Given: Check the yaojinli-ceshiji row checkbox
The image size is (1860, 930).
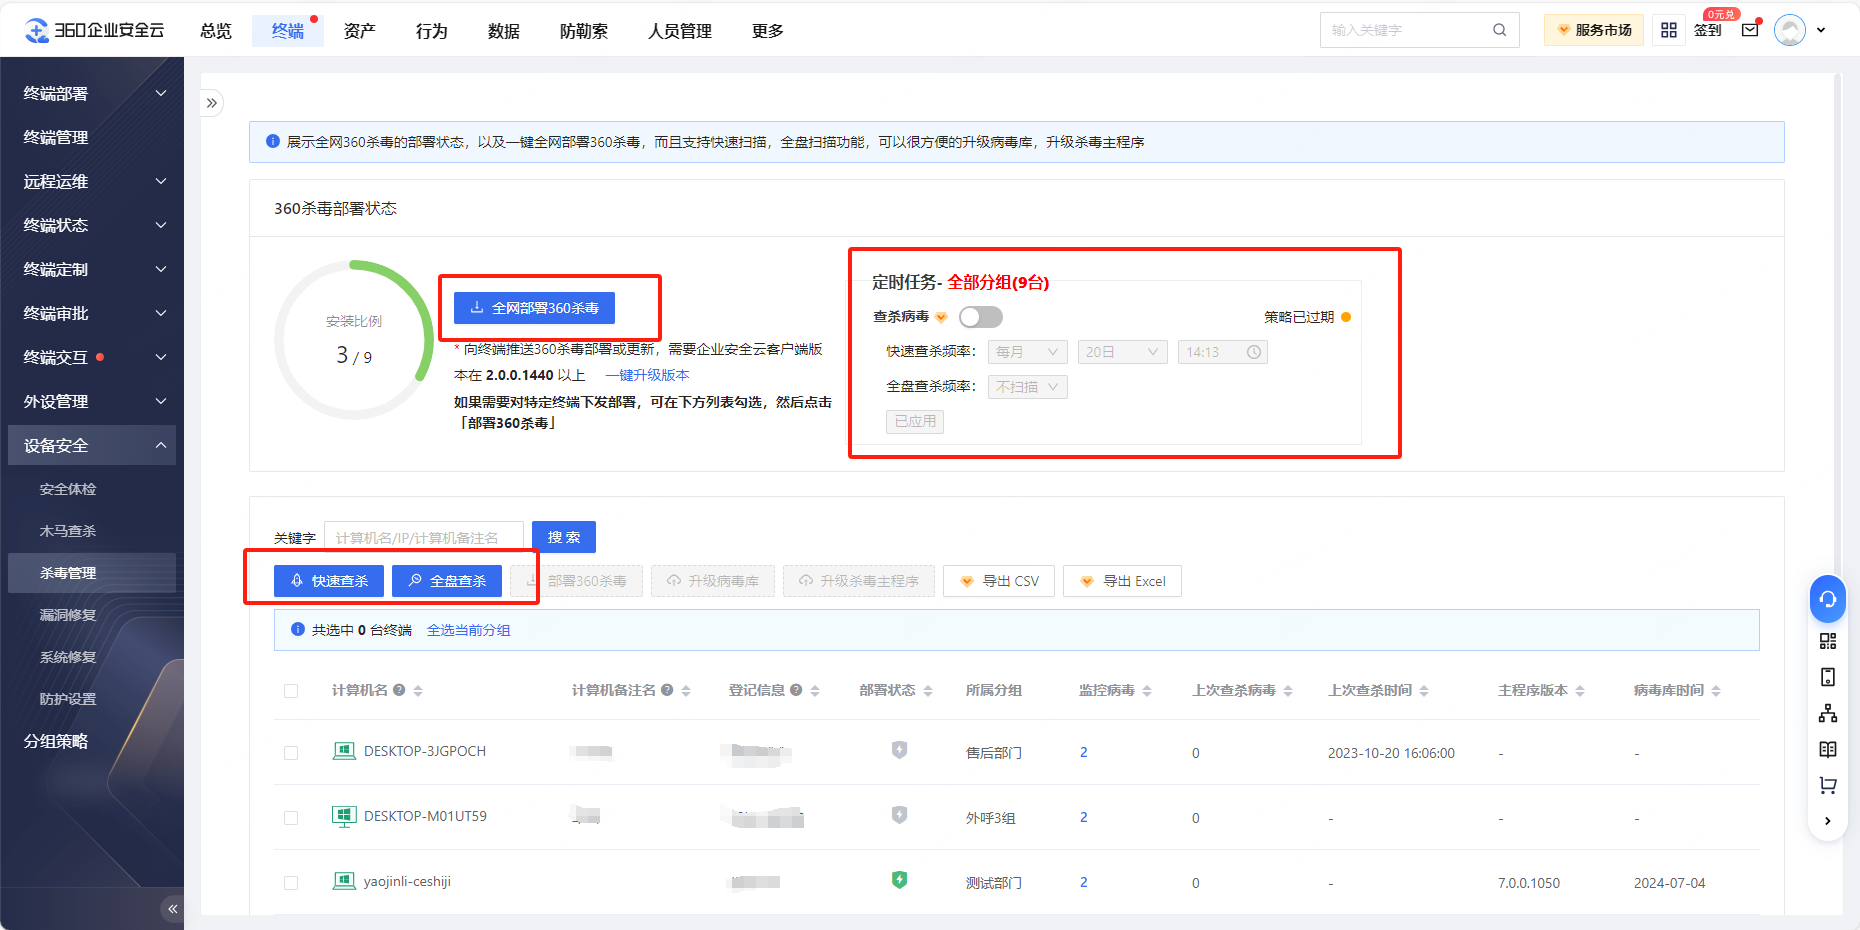Looking at the screenshot, I should point(291,883).
